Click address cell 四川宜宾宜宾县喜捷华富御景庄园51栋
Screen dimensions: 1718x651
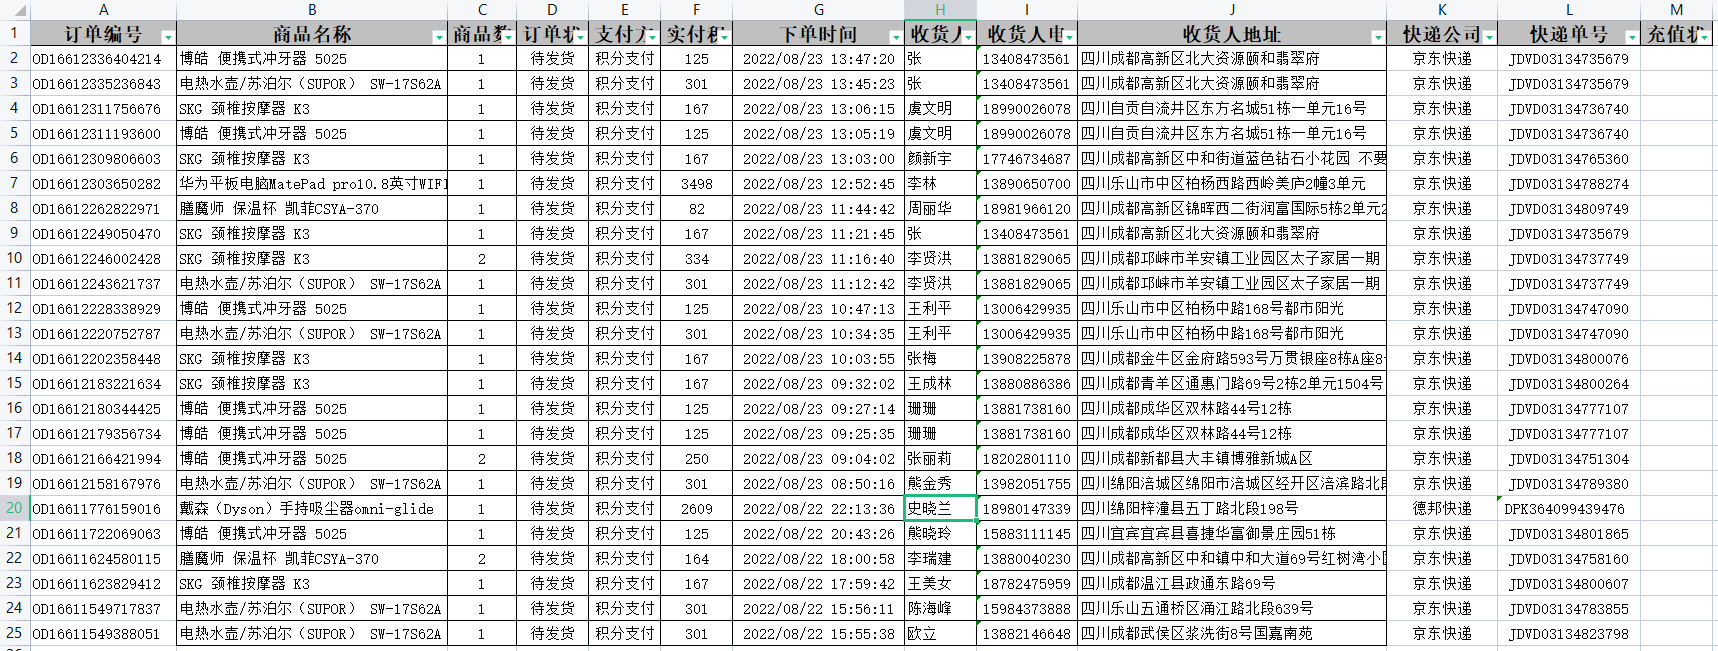tap(1232, 534)
